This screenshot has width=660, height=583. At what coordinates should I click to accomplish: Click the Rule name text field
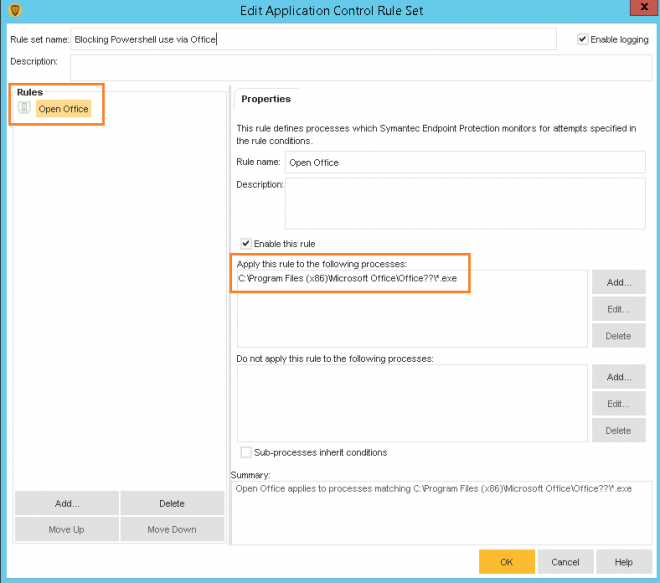[x=465, y=162]
